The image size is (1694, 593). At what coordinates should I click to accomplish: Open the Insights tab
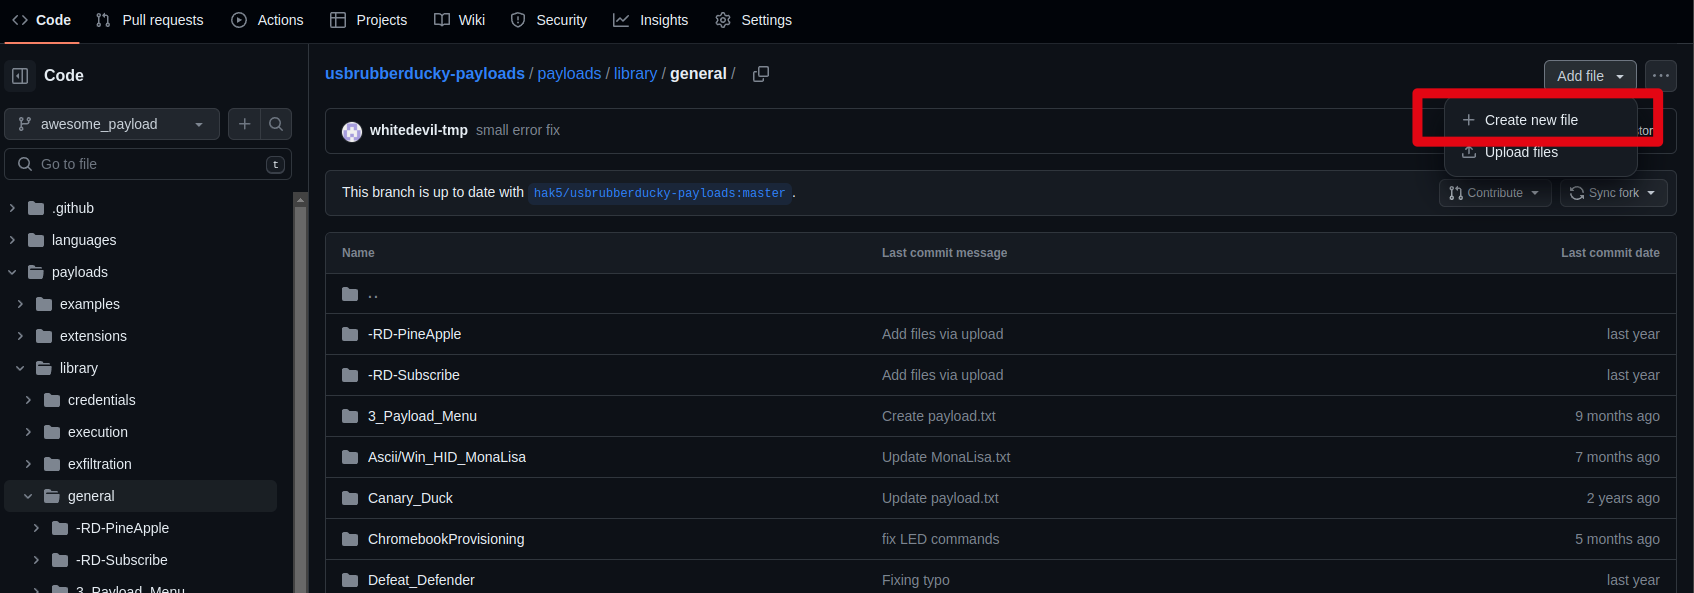pyautogui.click(x=651, y=20)
